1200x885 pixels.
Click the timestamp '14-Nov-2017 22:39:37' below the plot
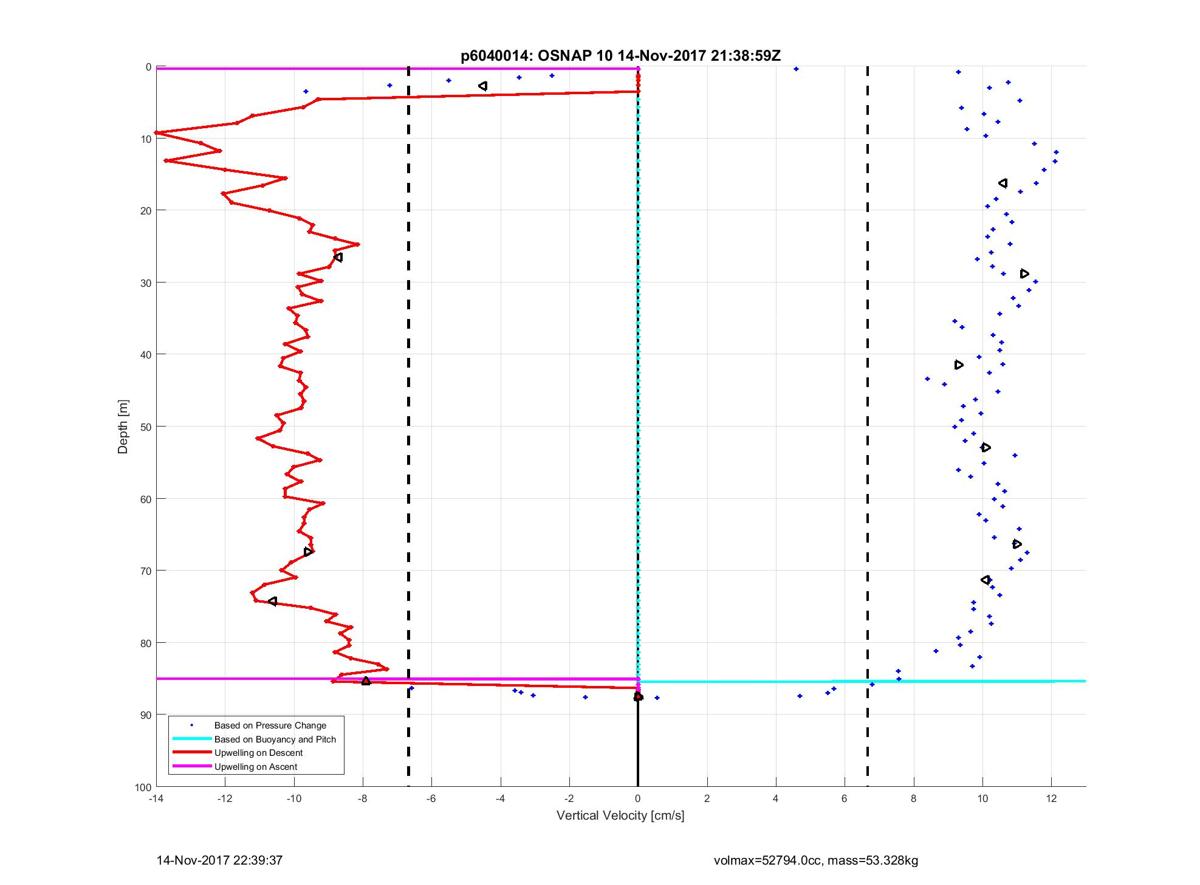[x=218, y=859]
